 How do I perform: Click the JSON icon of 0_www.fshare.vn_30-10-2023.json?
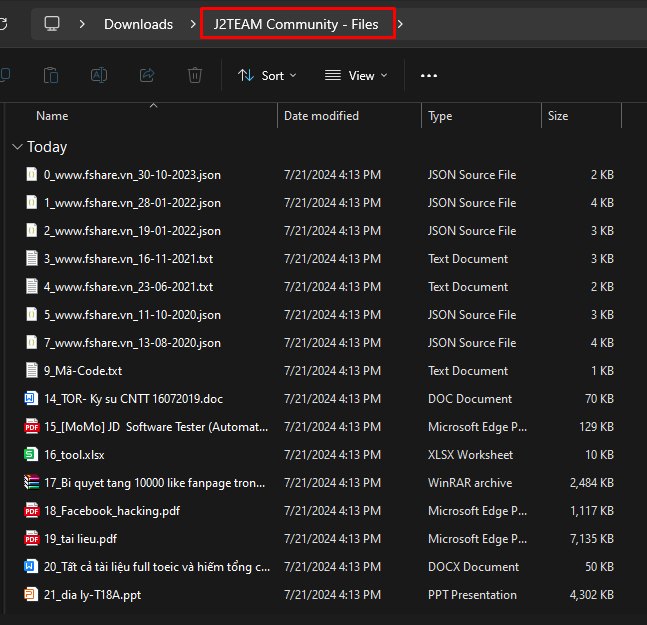(x=32, y=175)
